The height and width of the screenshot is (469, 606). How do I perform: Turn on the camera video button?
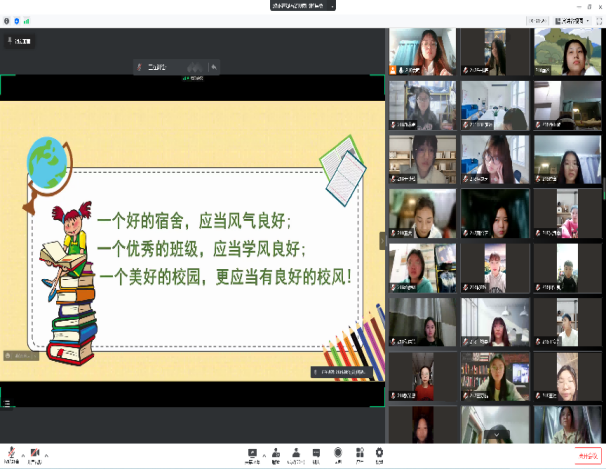[x=35, y=452]
